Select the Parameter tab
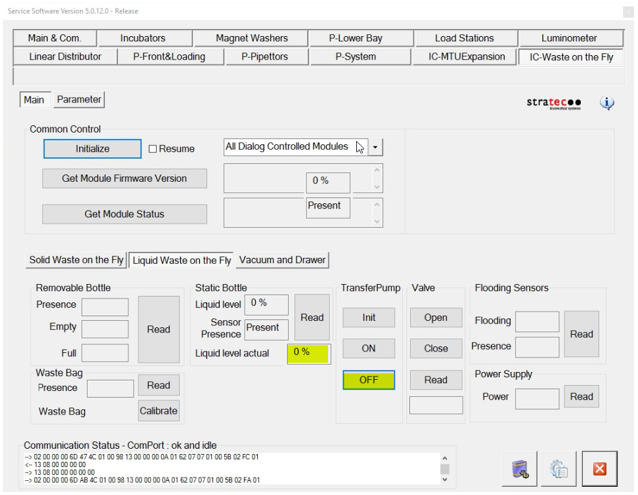Image resolution: width=638 pixels, height=495 pixels. pyautogui.click(x=78, y=100)
